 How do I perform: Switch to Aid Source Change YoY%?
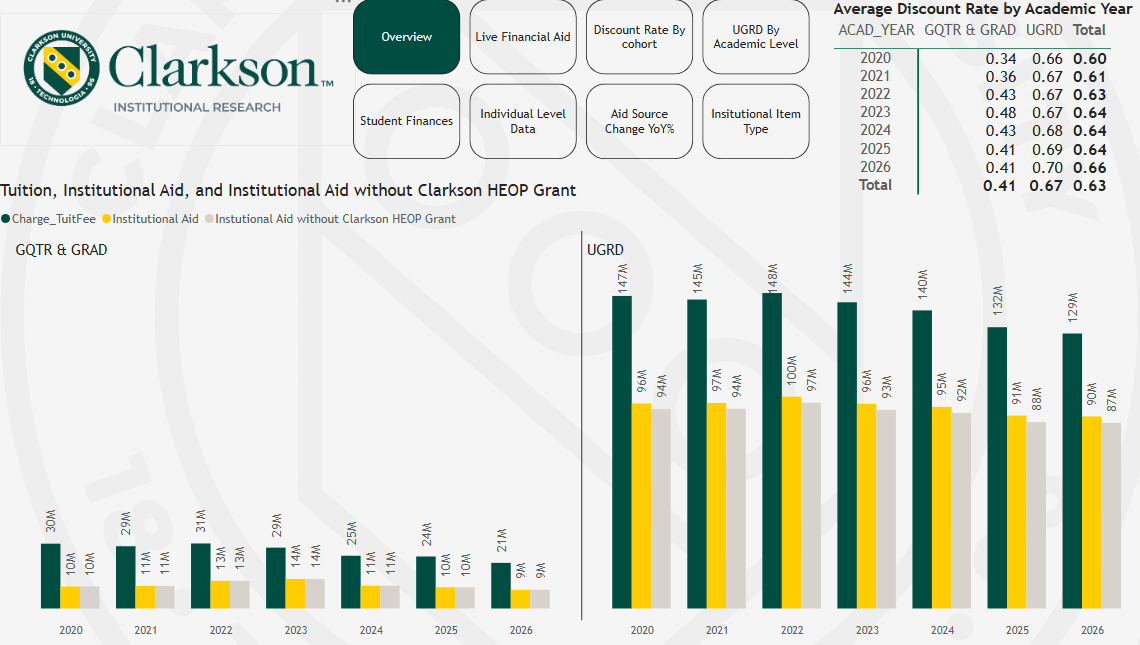[x=639, y=121]
